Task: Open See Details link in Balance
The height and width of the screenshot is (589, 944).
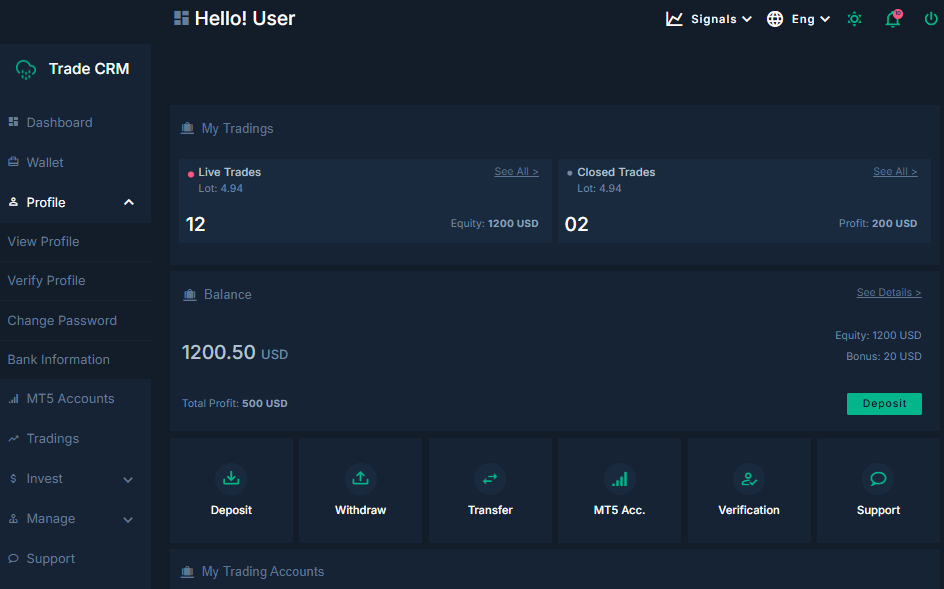Action: 888,293
